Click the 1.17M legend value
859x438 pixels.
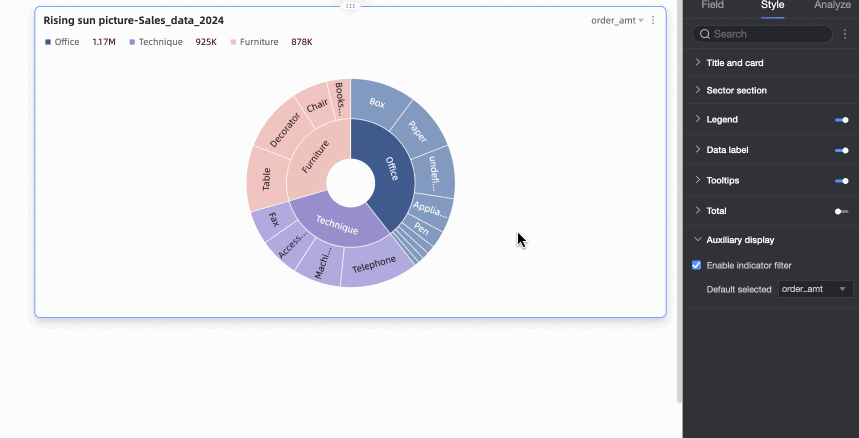(104, 42)
